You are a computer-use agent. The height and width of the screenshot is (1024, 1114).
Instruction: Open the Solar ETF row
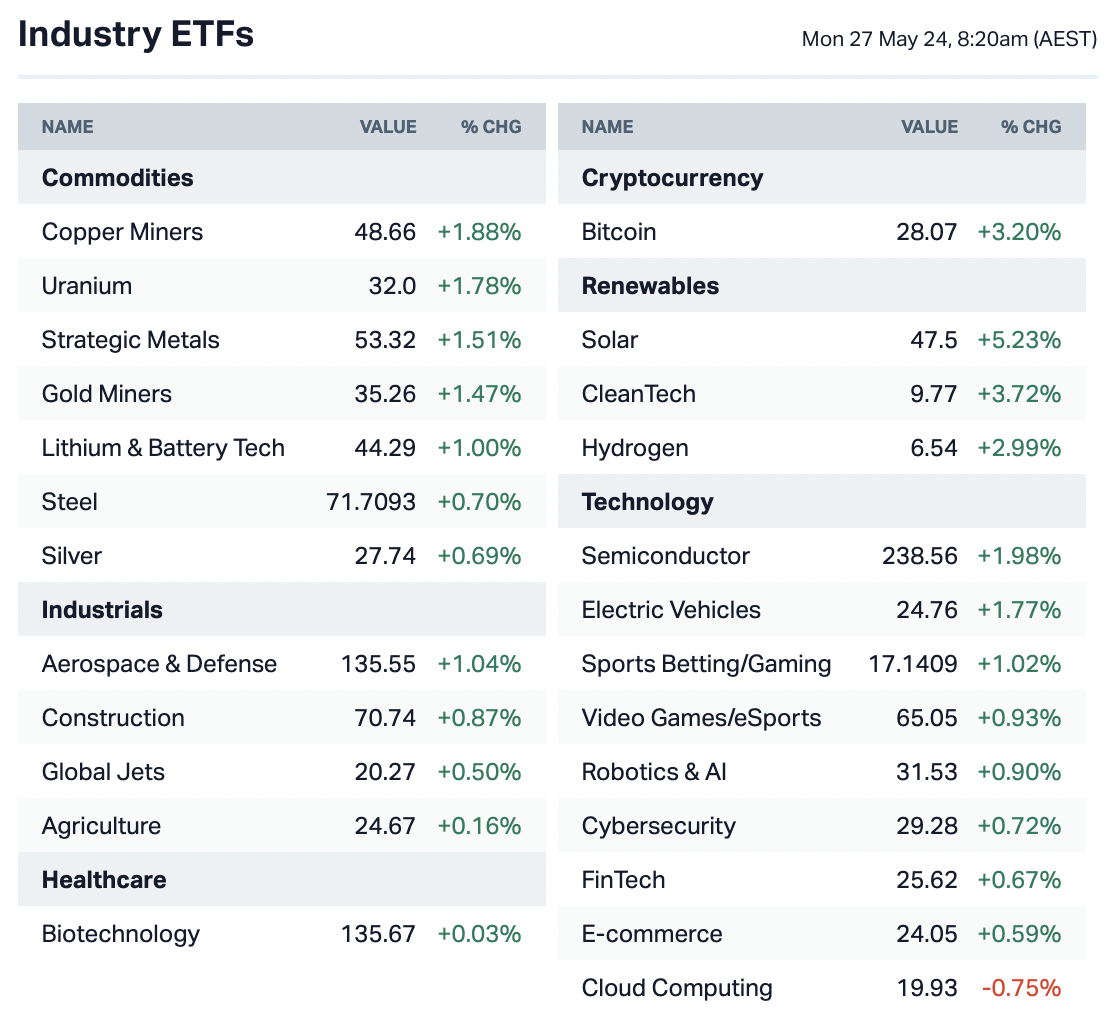point(610,340)
